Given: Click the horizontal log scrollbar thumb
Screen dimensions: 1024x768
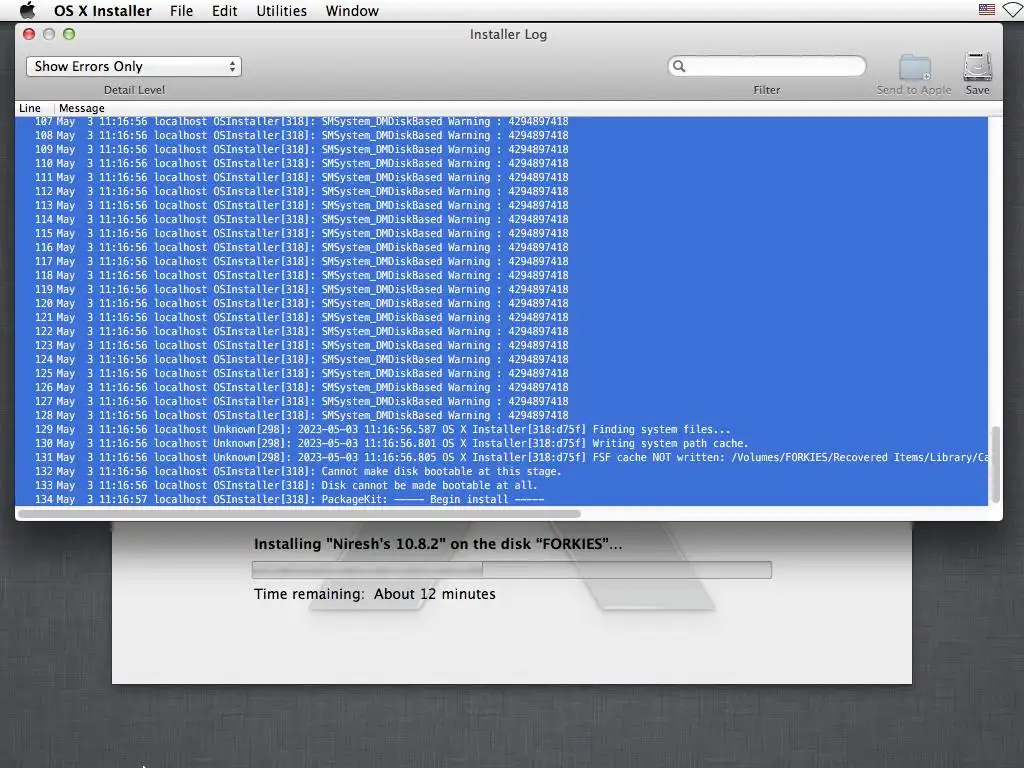Looking at the screenshot, I should click(x=299, y=514).
